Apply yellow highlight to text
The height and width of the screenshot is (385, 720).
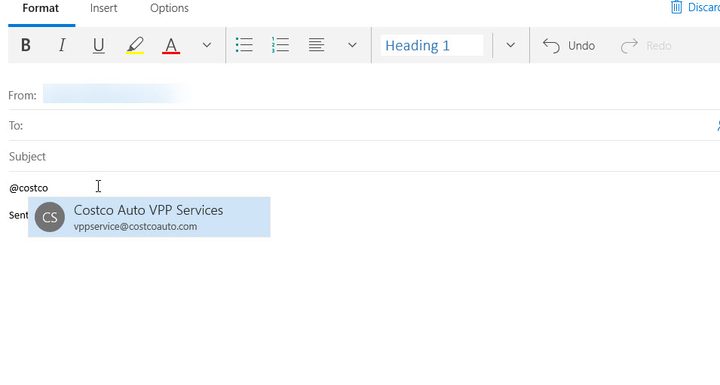pyautogui.click(x=135, y=45)
